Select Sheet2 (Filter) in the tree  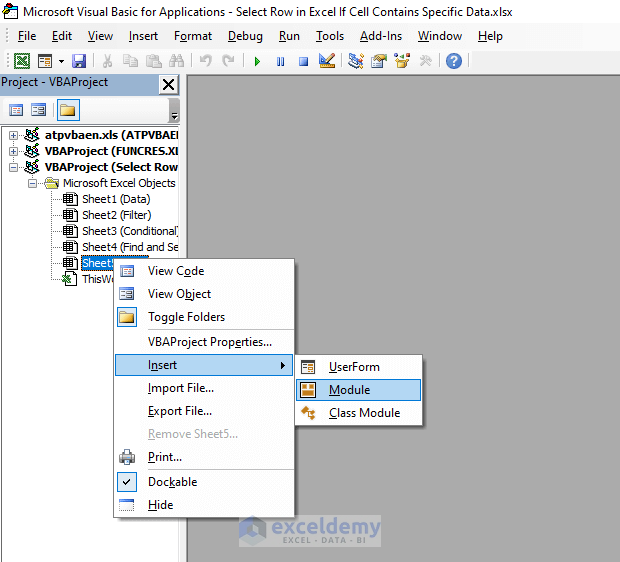[117, 215]
